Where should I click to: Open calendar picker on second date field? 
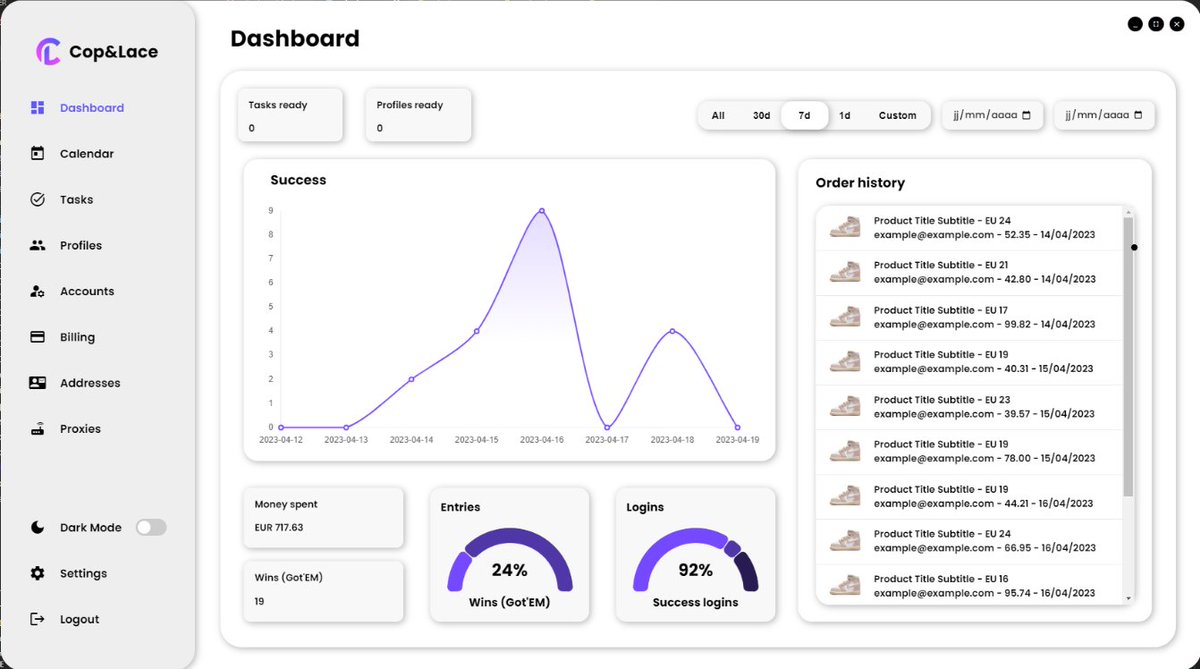click(x=1139, y=115)
